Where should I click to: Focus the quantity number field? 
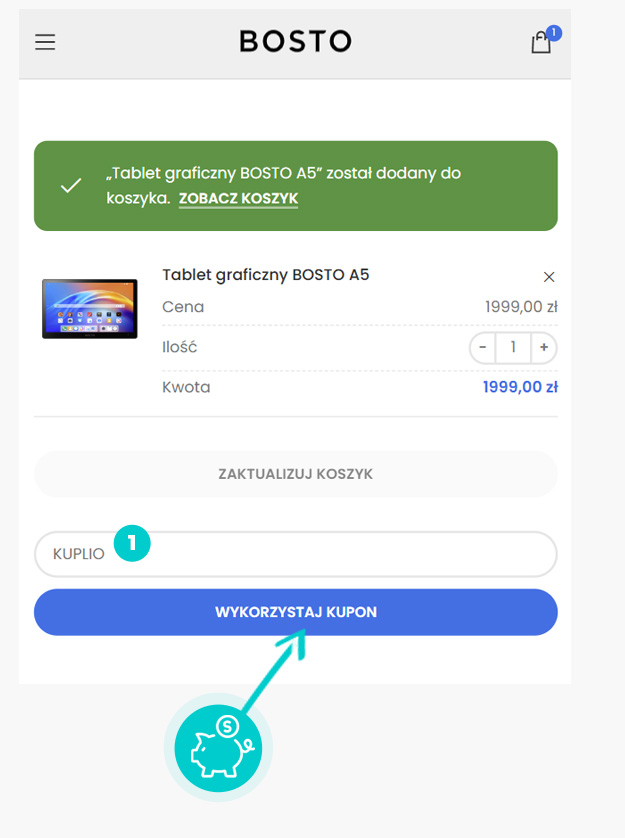(x=513, y=347)
